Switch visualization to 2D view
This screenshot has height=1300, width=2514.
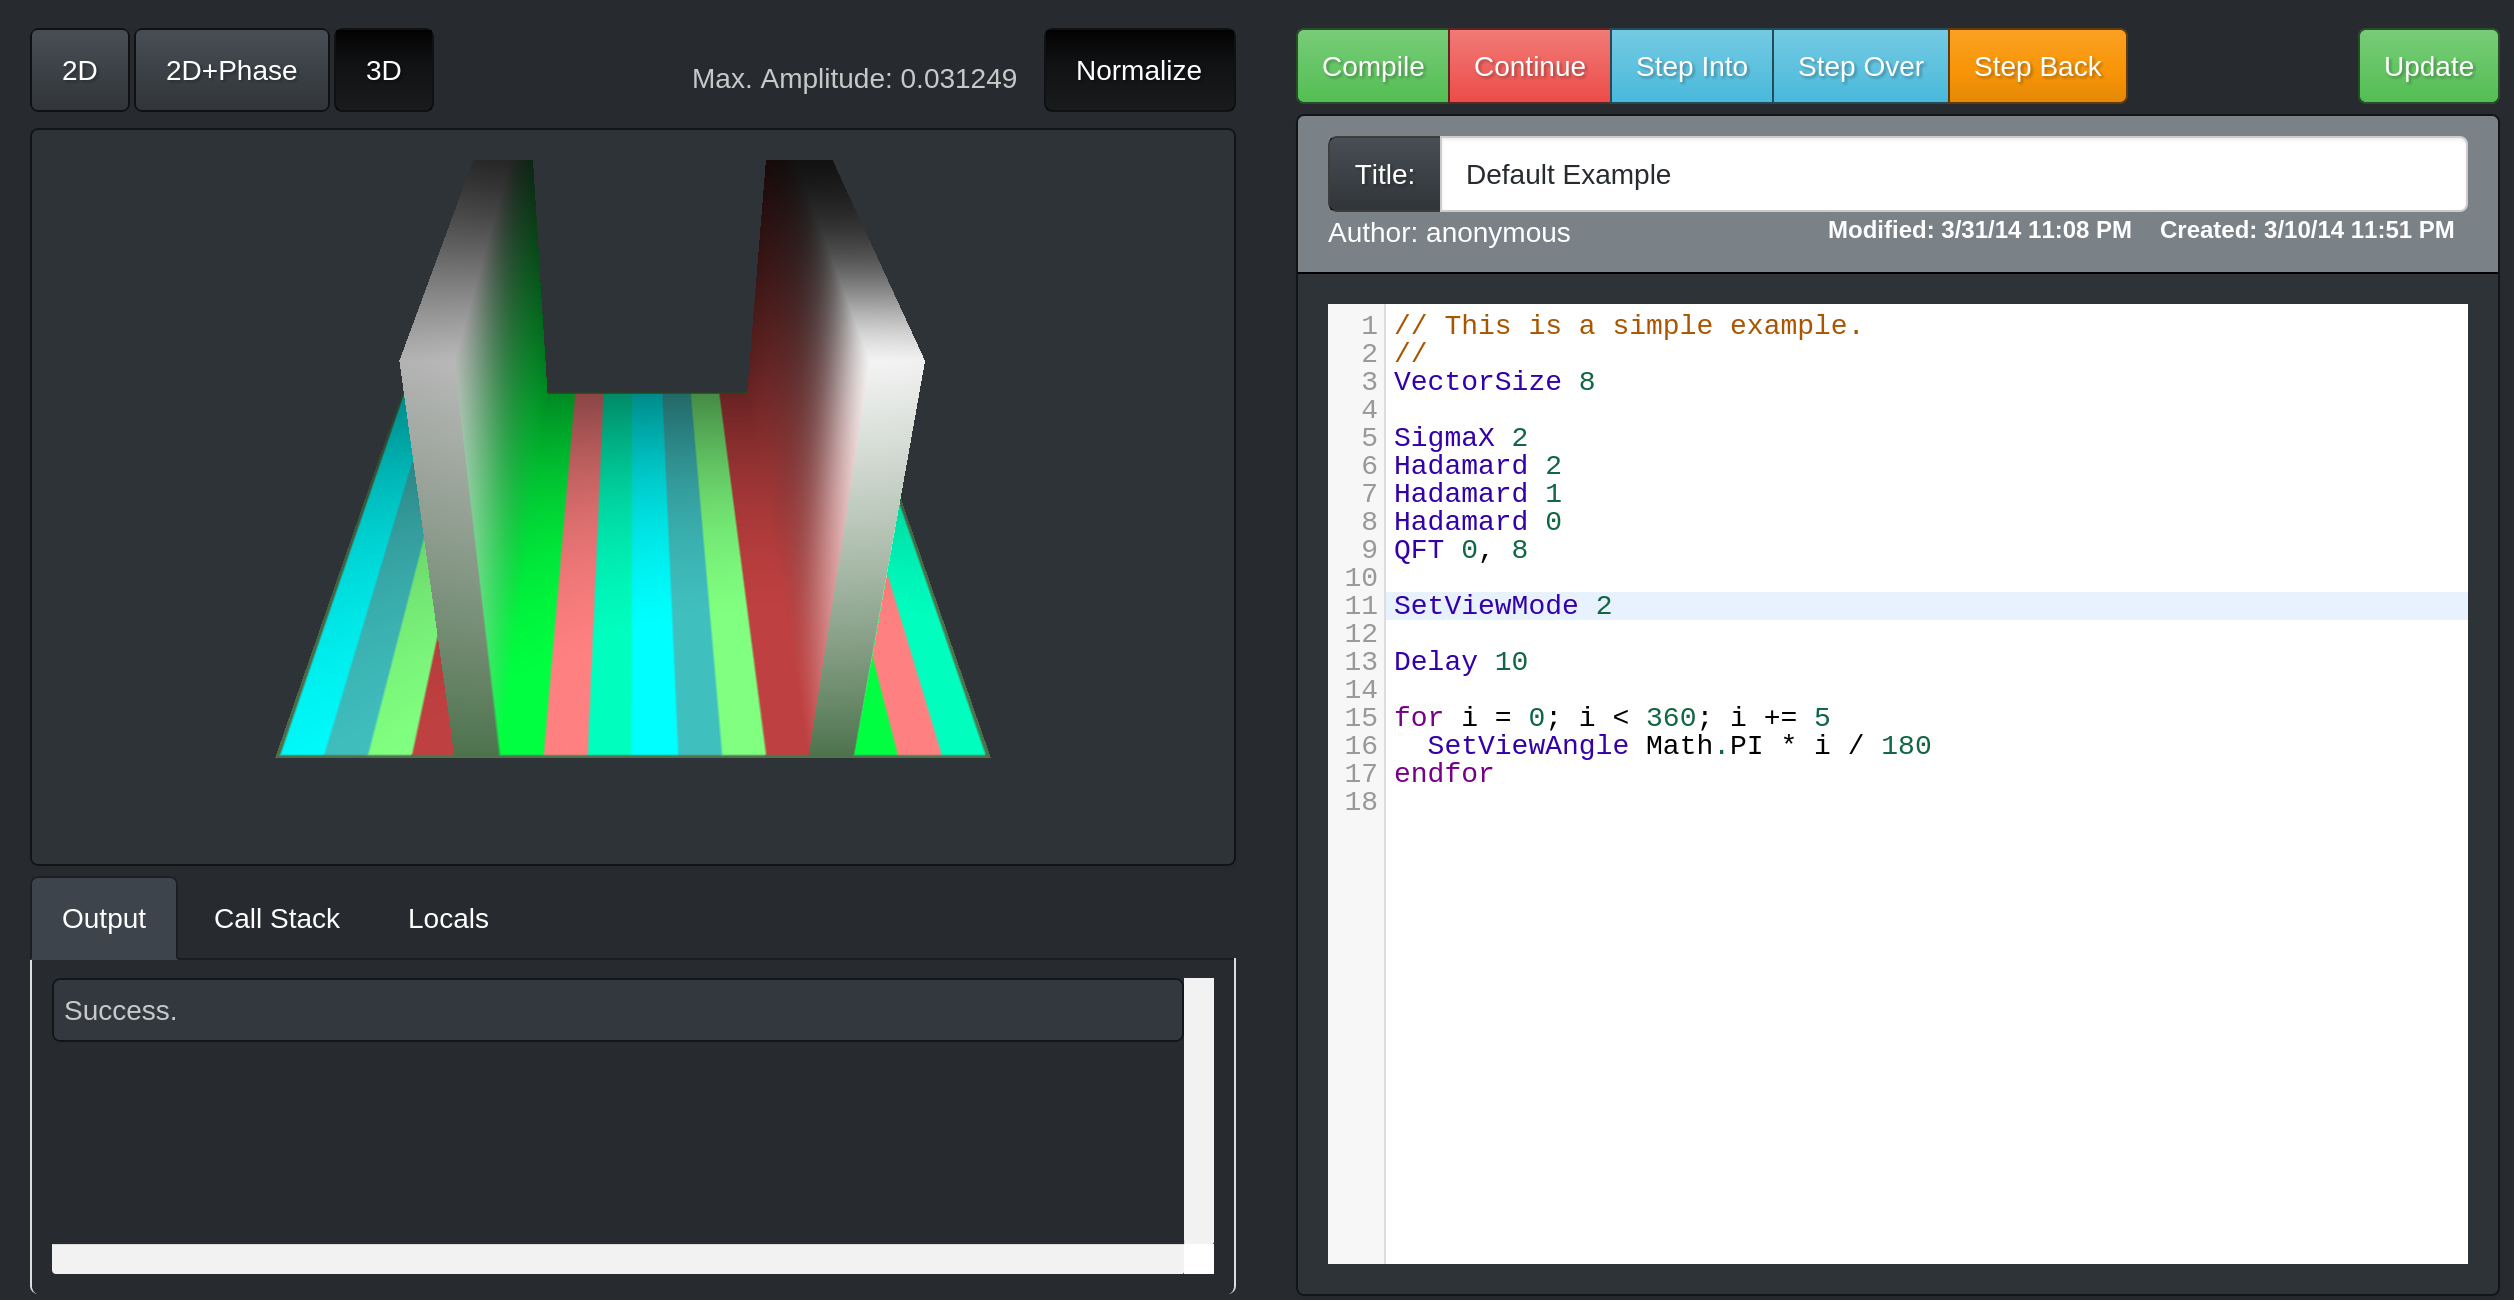pos(80,70)
